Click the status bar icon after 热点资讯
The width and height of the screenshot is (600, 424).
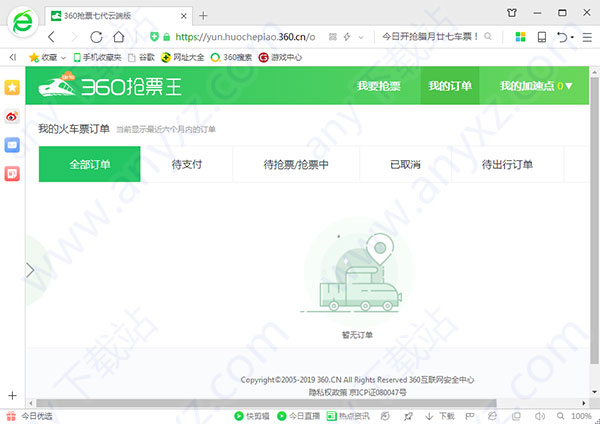click(385, 416)
